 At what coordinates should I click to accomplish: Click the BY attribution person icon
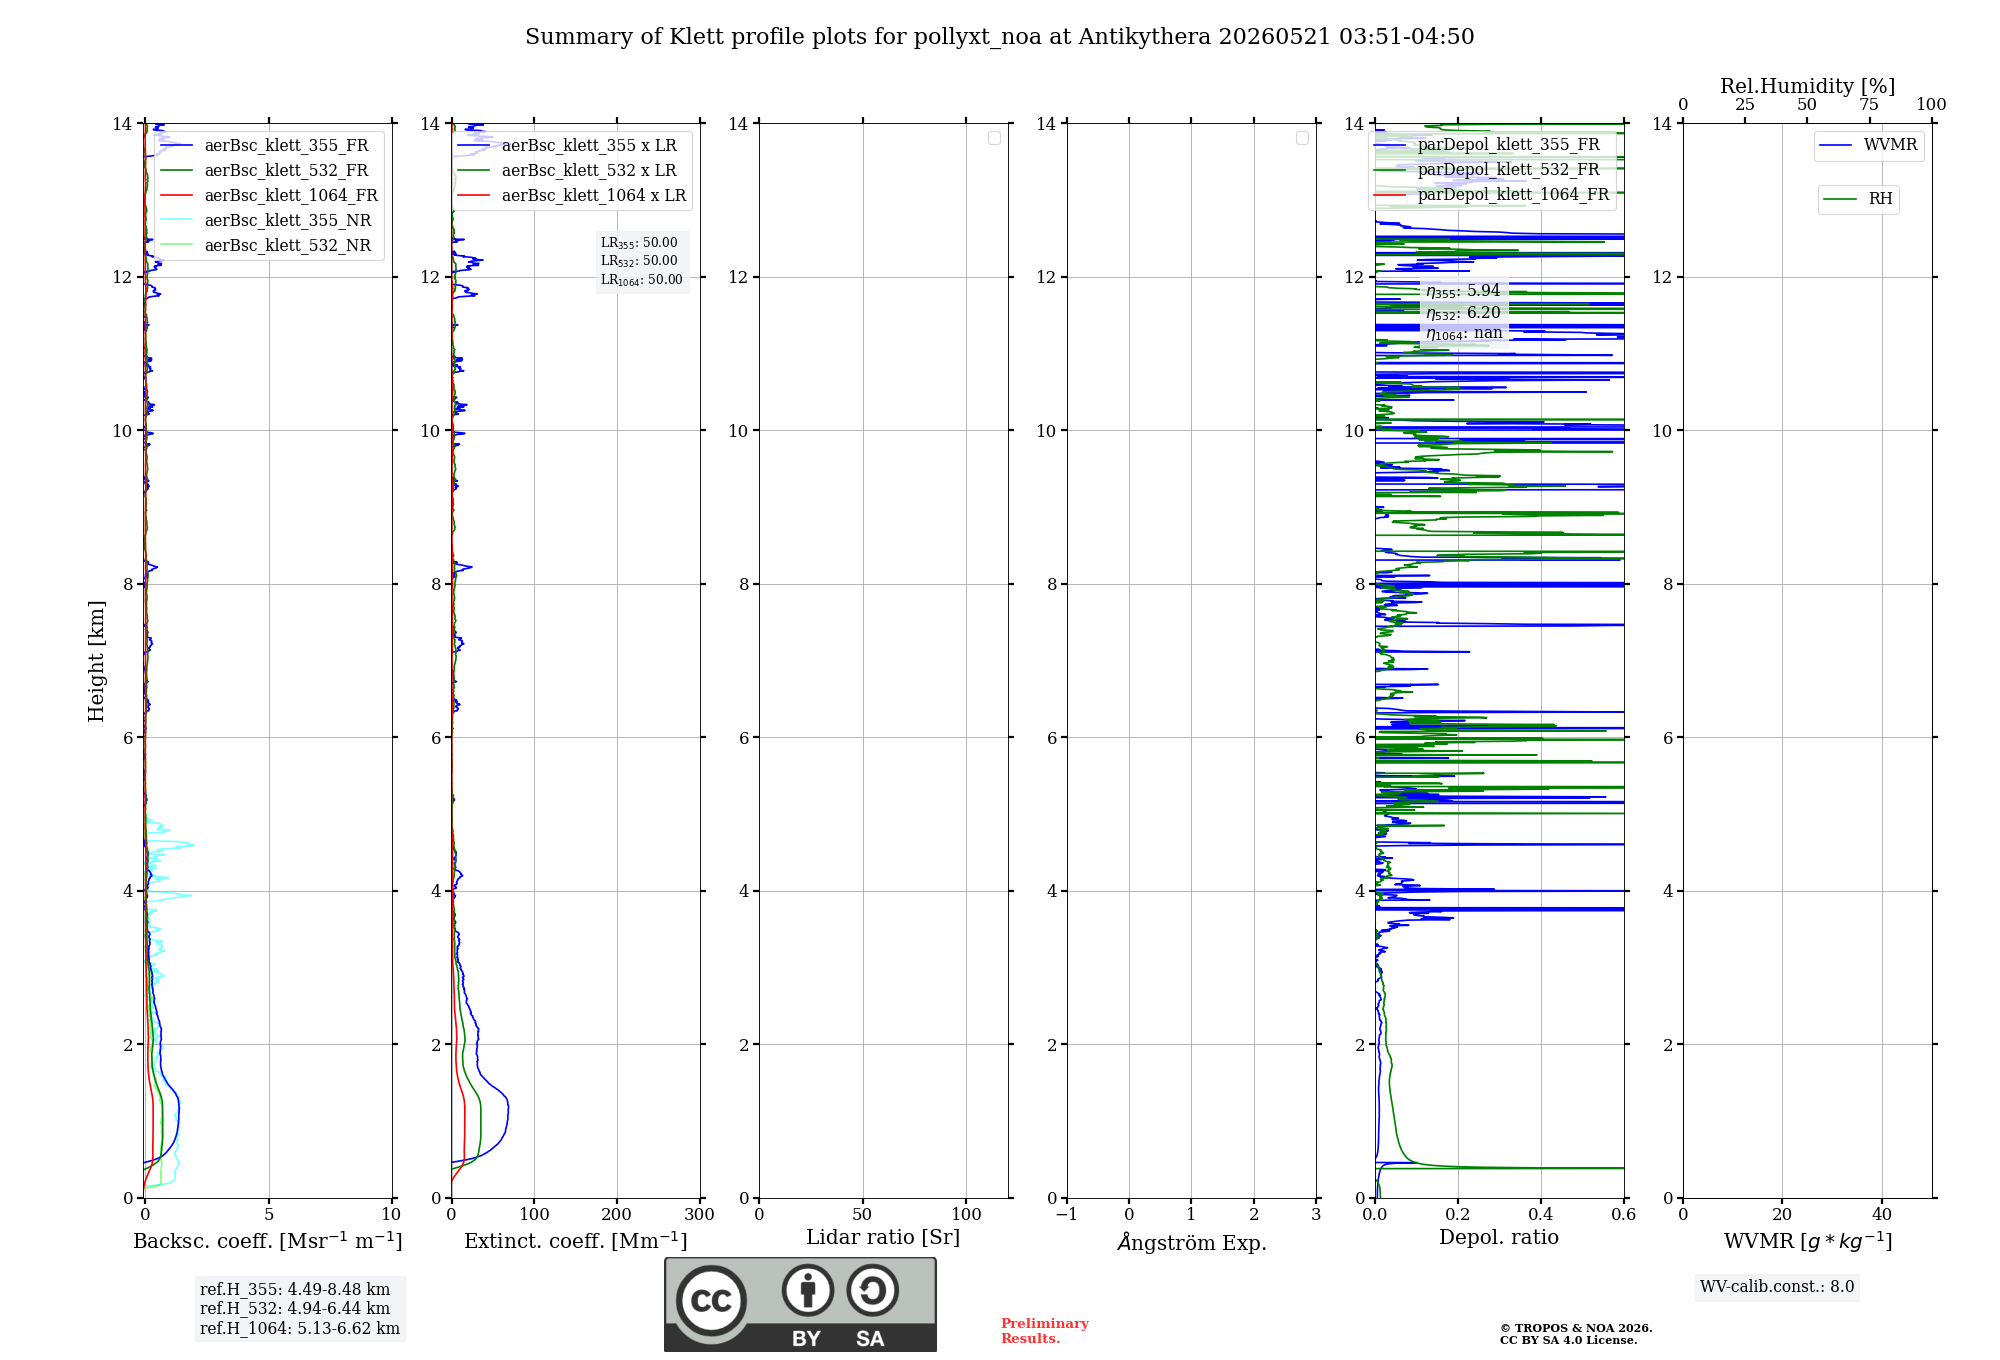[x=808, y=1290]
